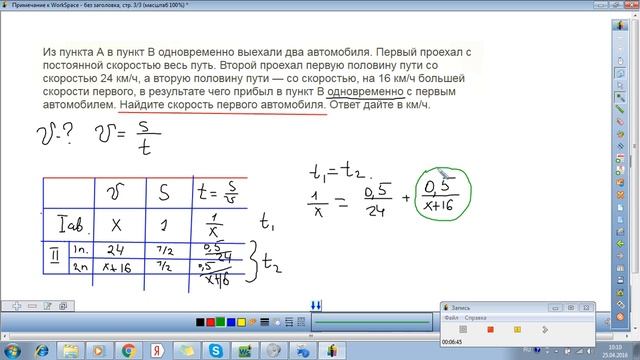Click the green back arrow in sidebar
The height and width of the screenshot is (360, 640).
[x=620, y=244]
